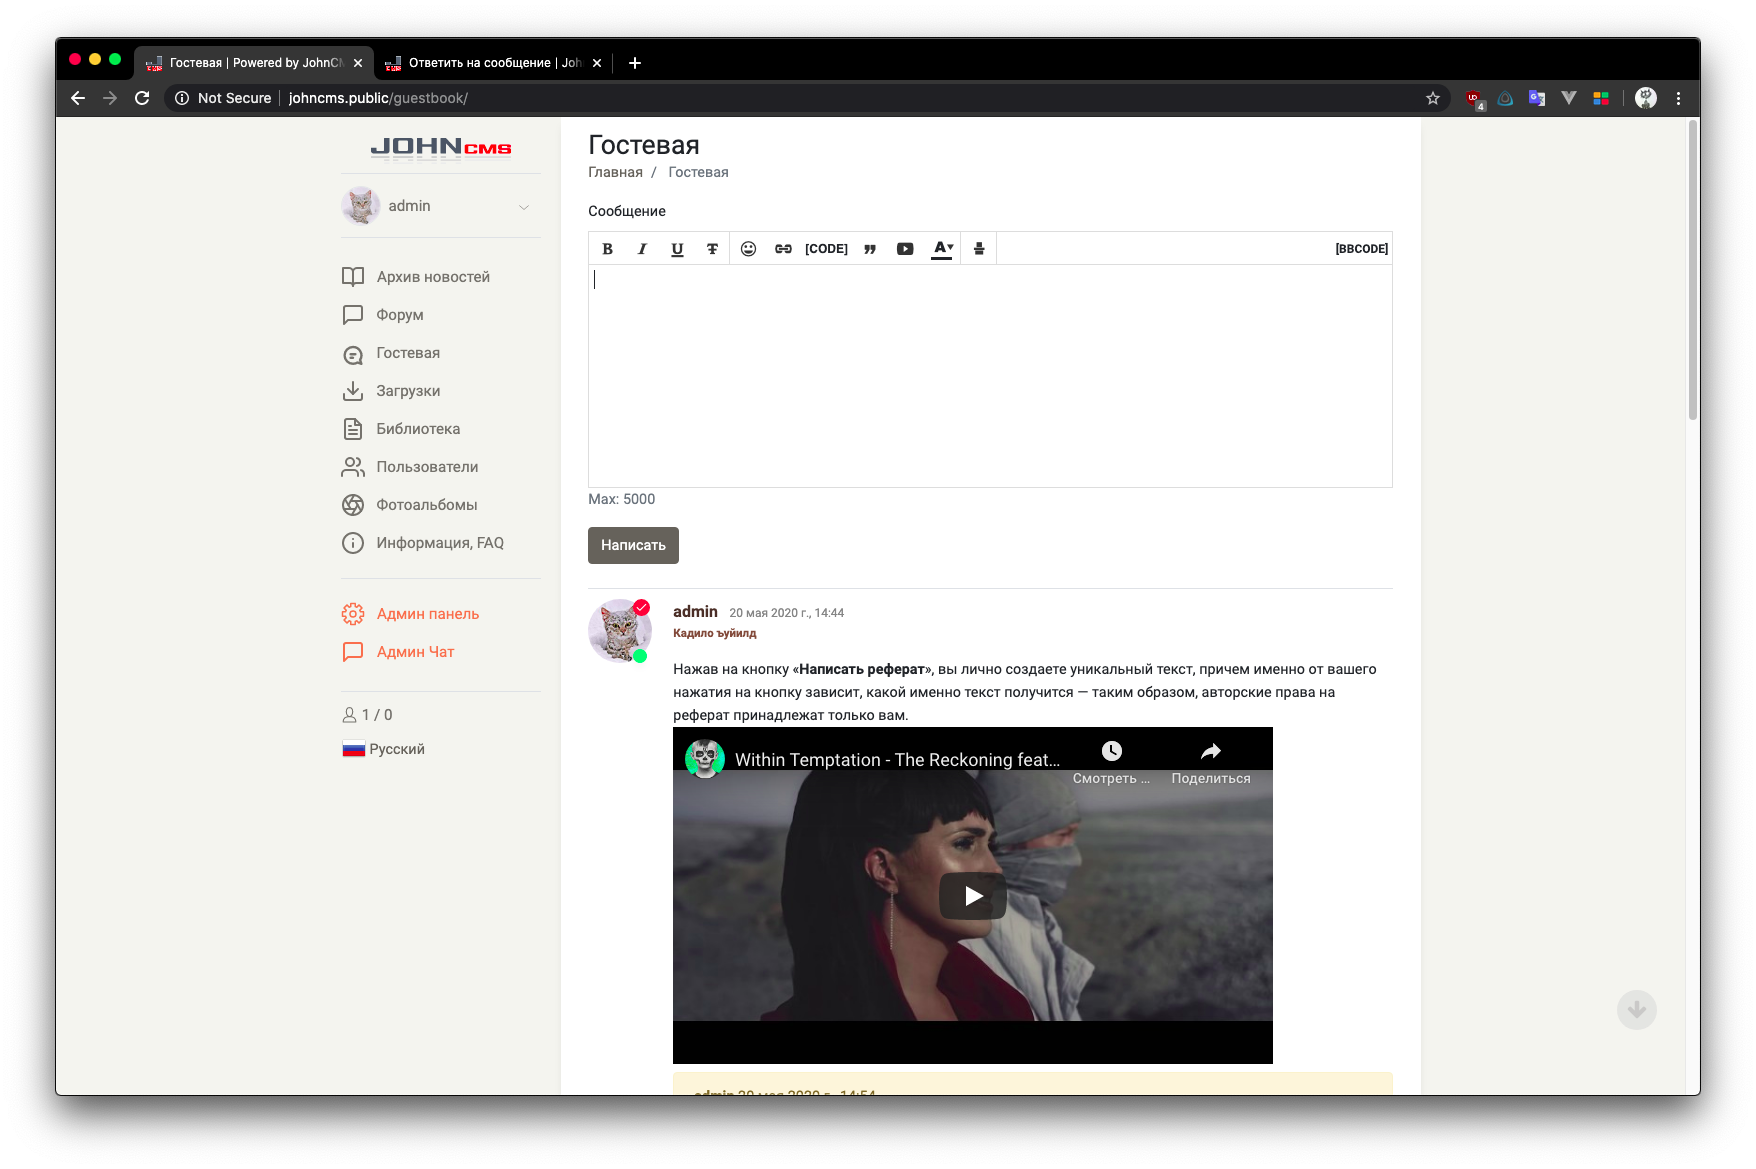The width and height of the screenshot is (1756, 1169).
Task: Switch editor to BBCODE mode
Action: pos(1361,249)
